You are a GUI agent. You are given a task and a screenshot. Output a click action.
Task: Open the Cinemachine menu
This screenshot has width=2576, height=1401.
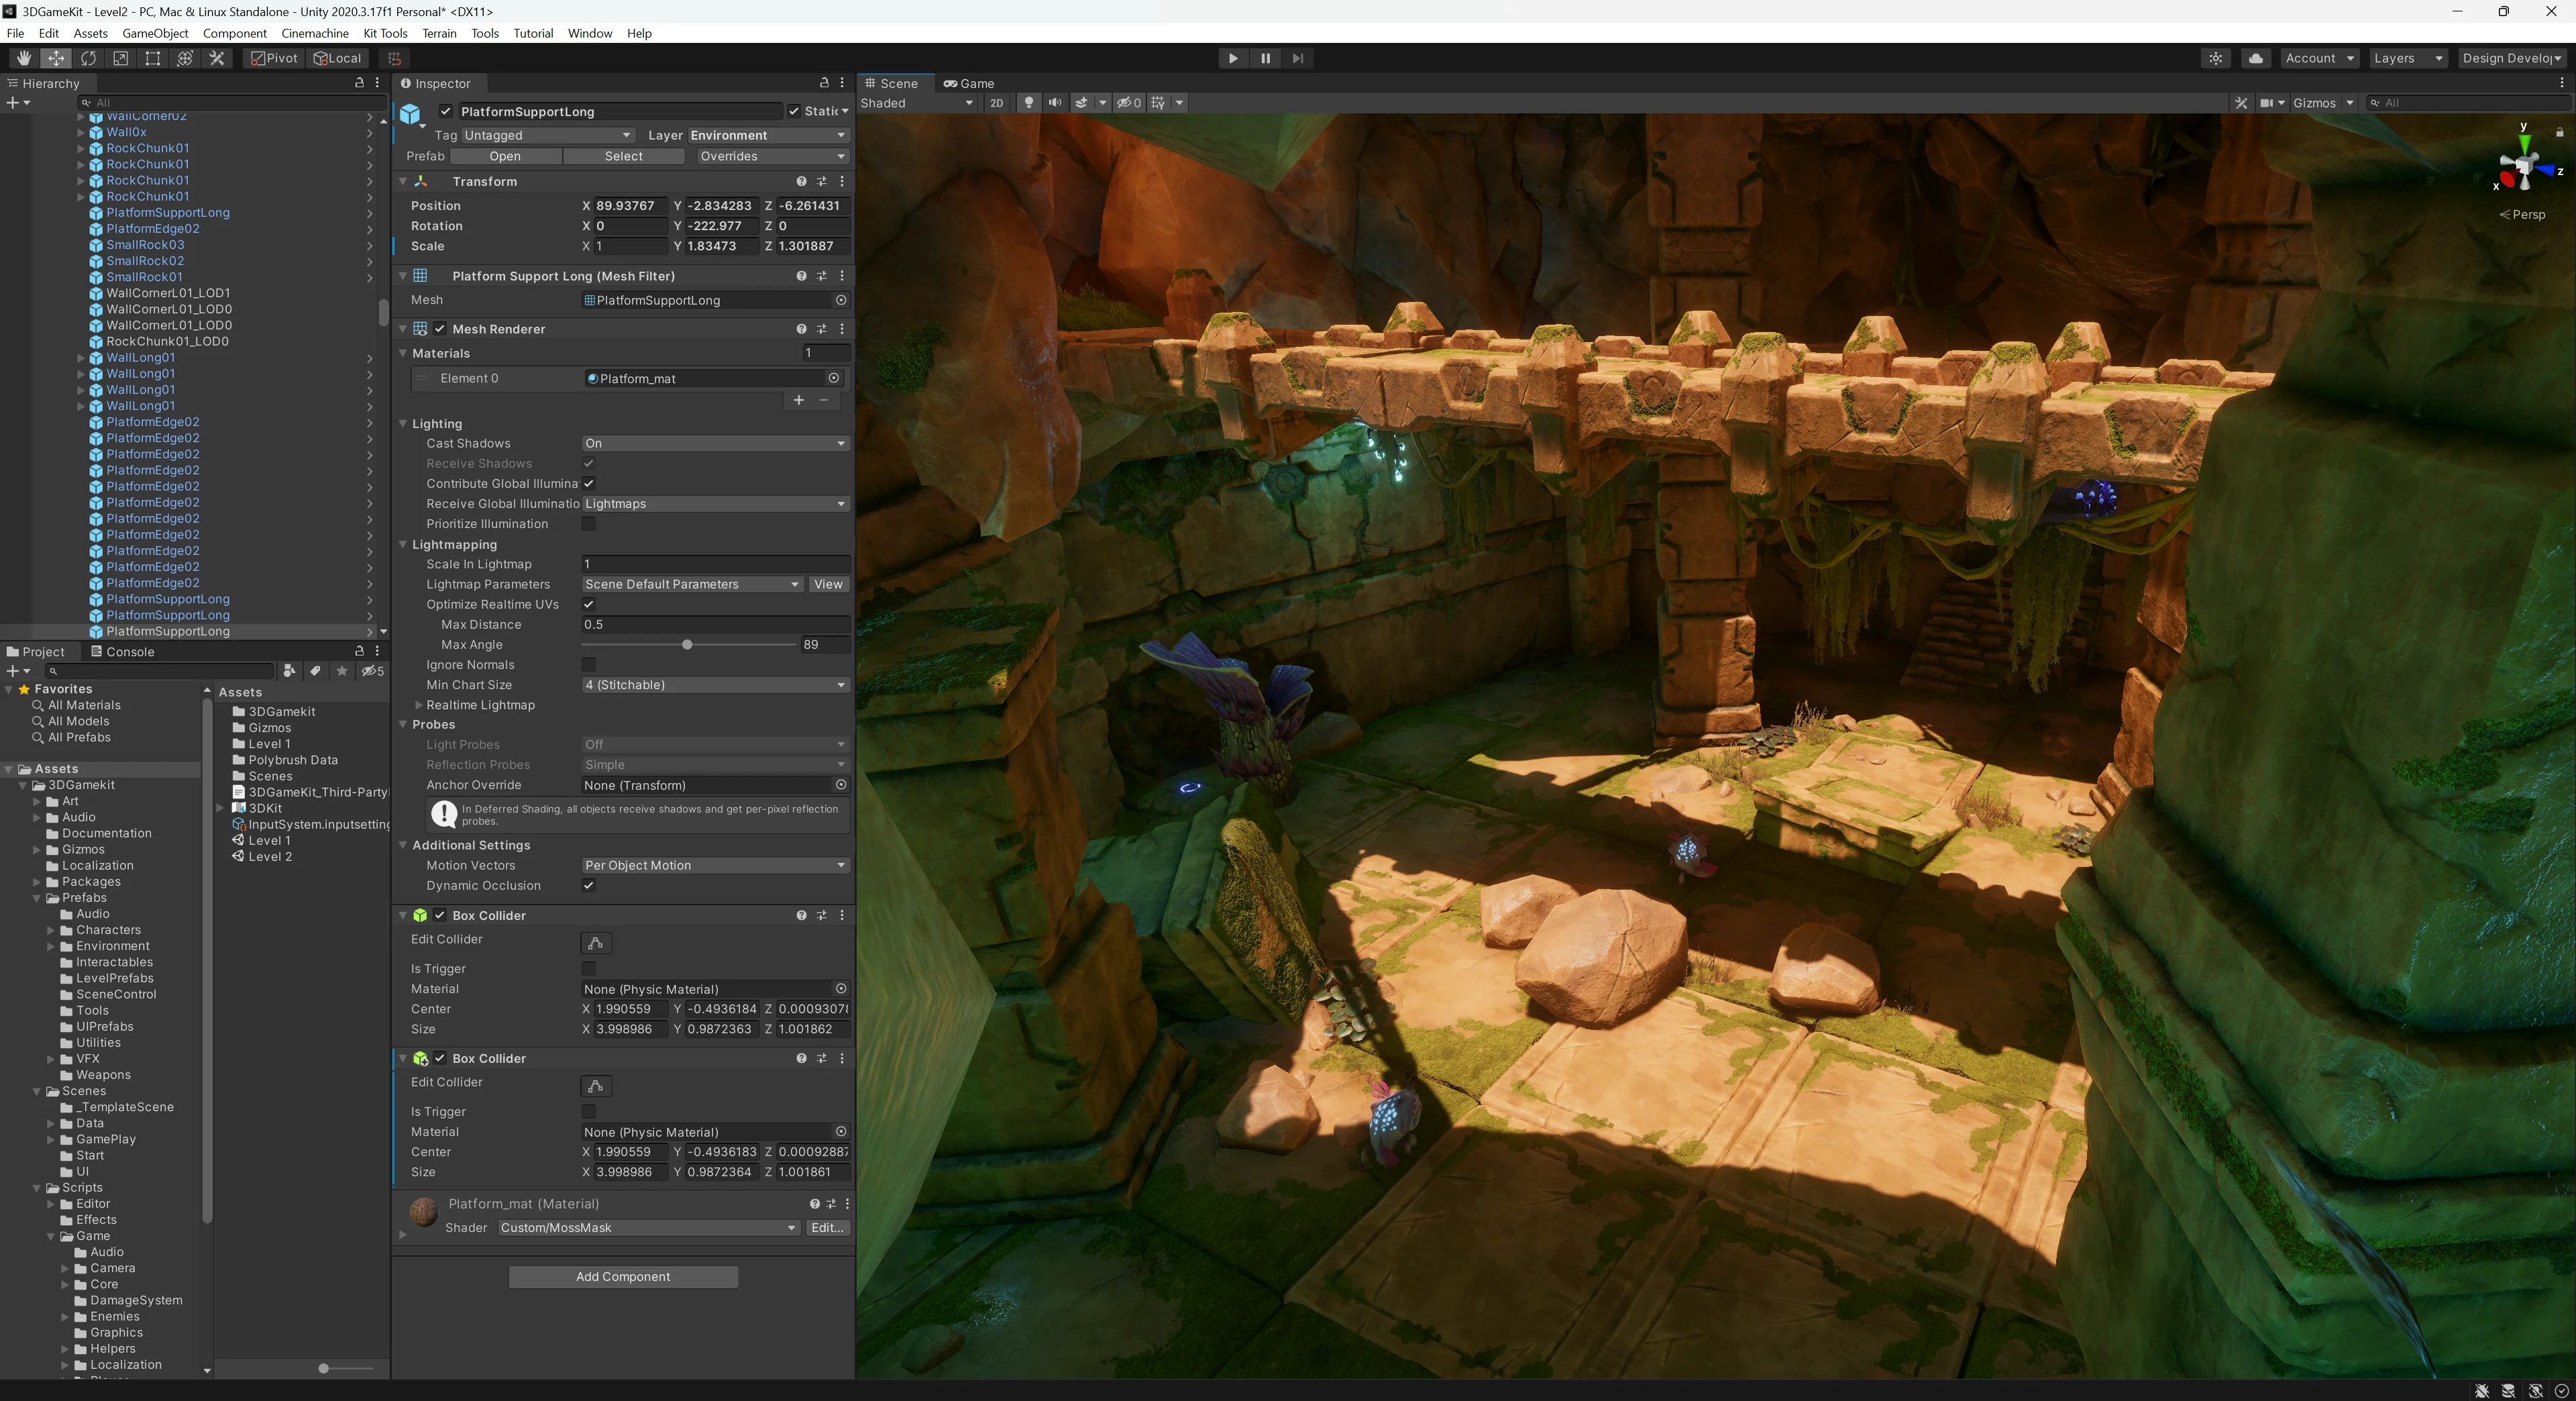[x=314, y=33]
